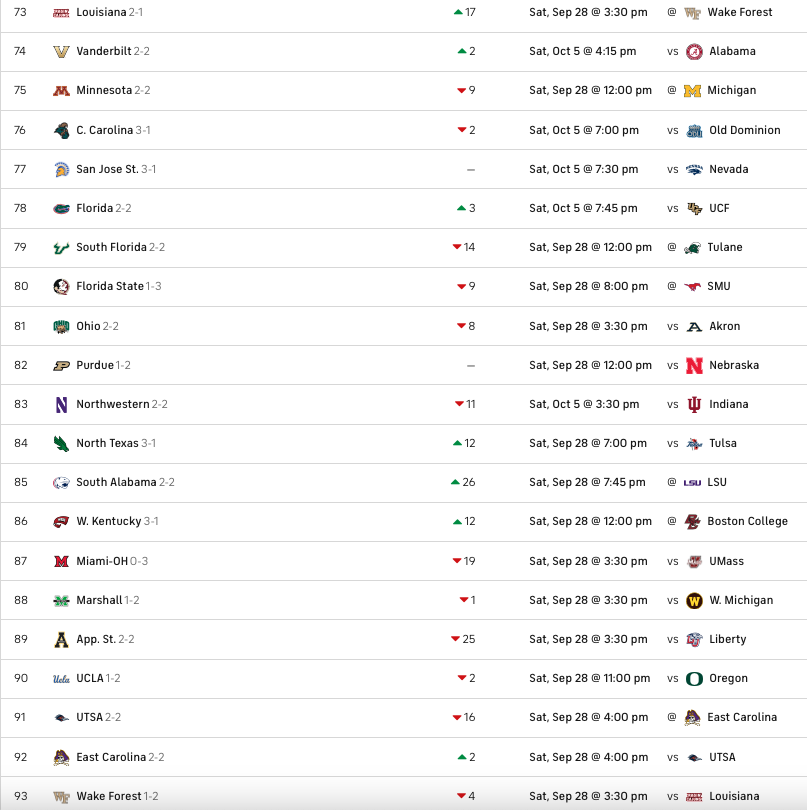This screenshot has width=807, height=810.
Task: Open the South Alabama team page
Action: (x=116, y=483)
